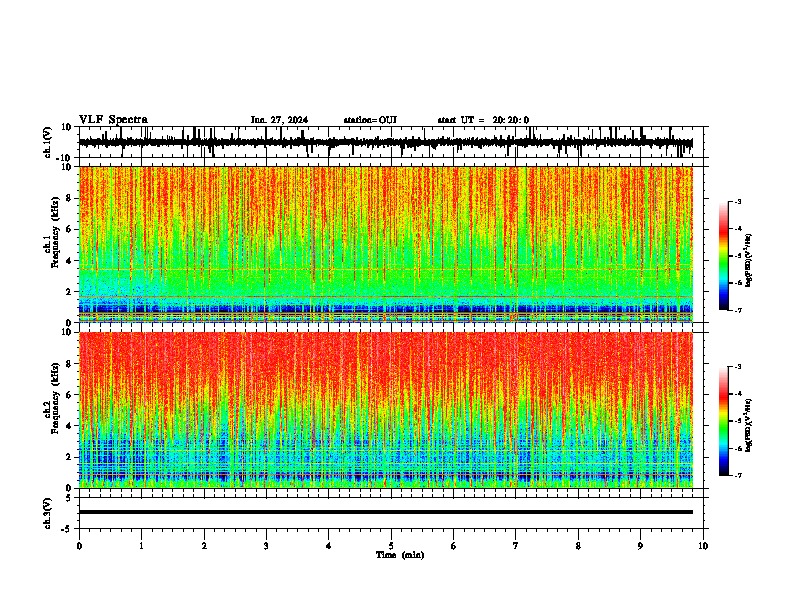The height and width of the screenshot is (612, 792).
Task: Click the "4" kHz tick on ch.1 spectrogram axis
Action: pyautogui.click(x=69, y=261)
